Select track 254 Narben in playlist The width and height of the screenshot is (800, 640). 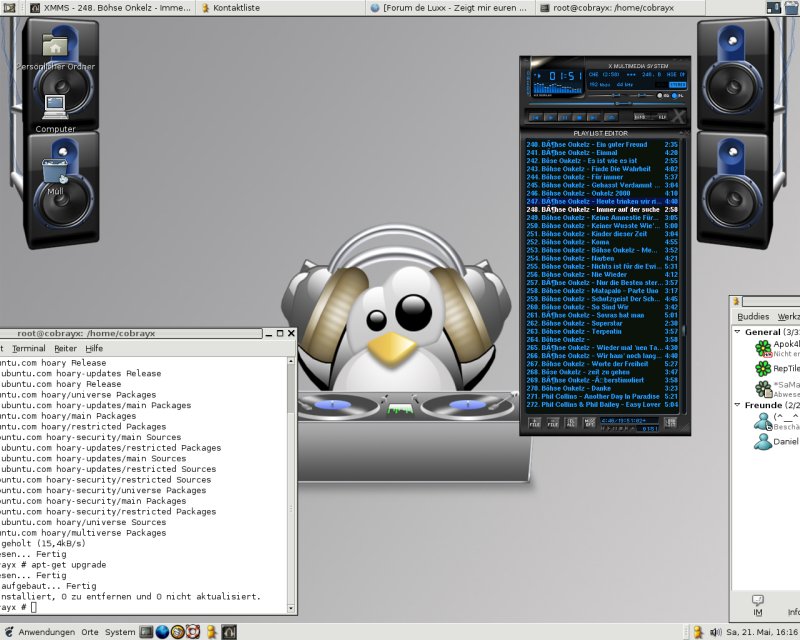click(602, 258)
